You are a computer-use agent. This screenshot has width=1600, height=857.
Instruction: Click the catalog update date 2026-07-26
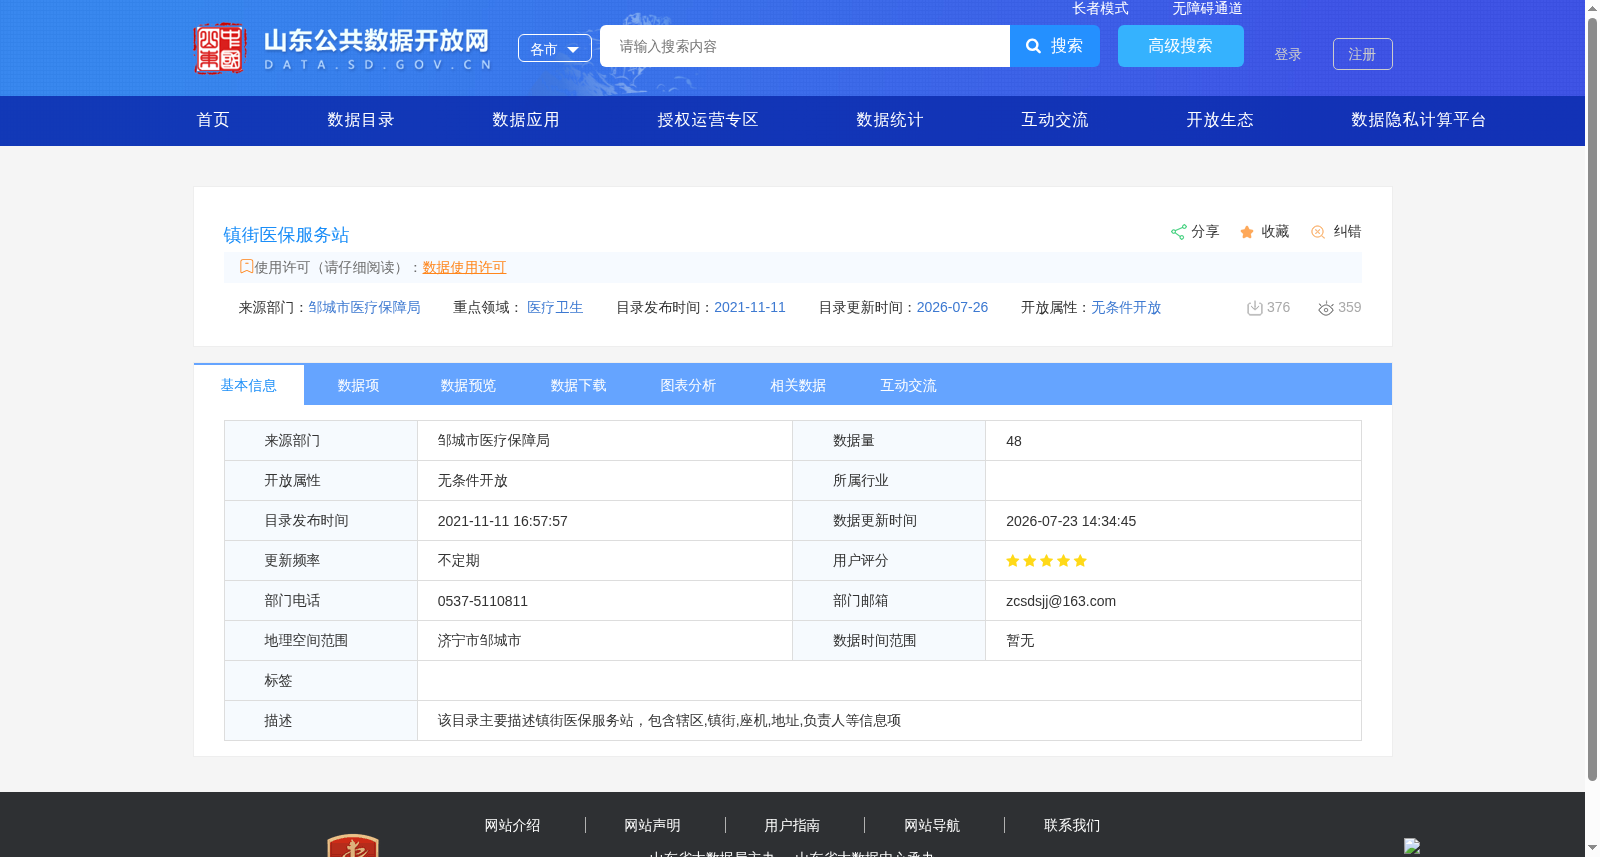coord(952,307)
